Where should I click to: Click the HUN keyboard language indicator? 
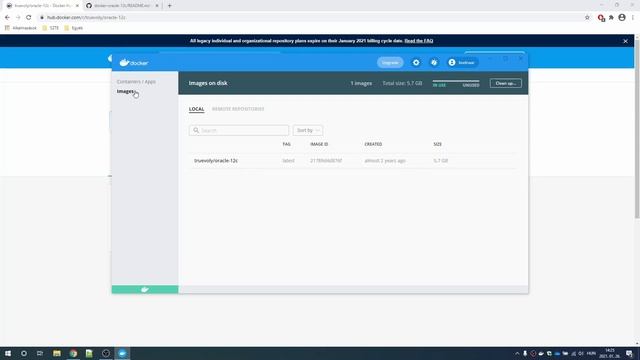point(591,353)
